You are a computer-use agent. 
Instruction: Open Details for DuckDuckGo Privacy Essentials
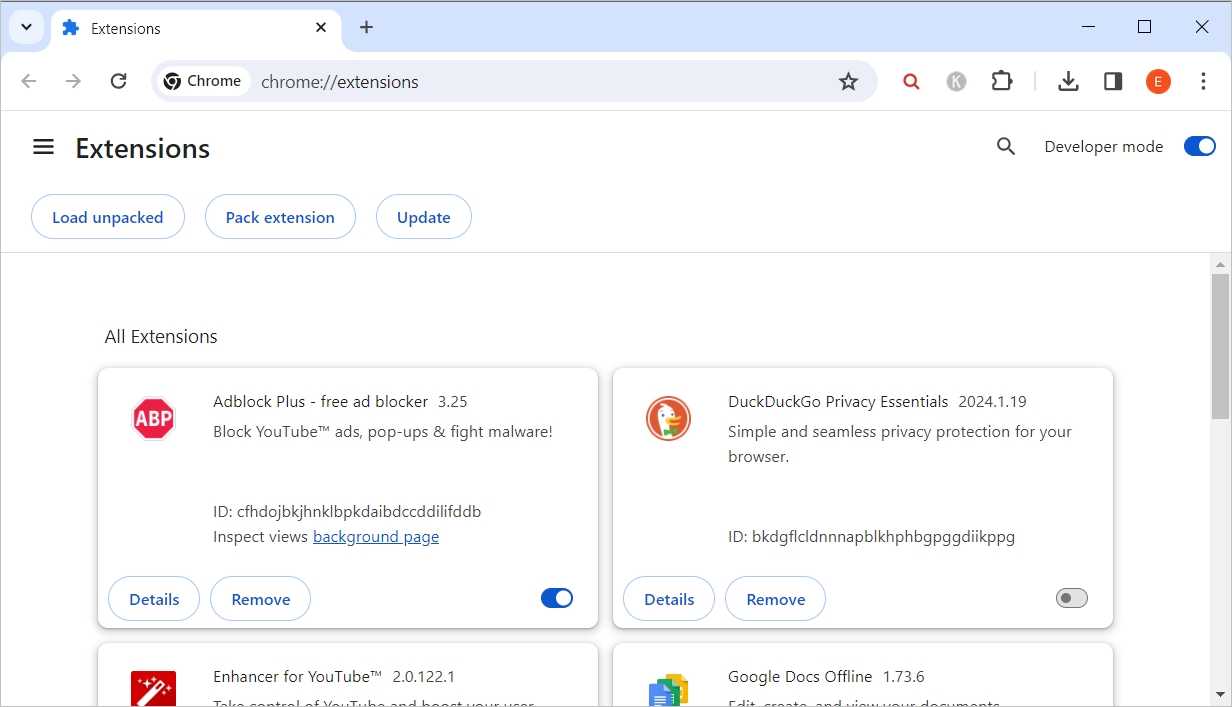click(669, 599)
